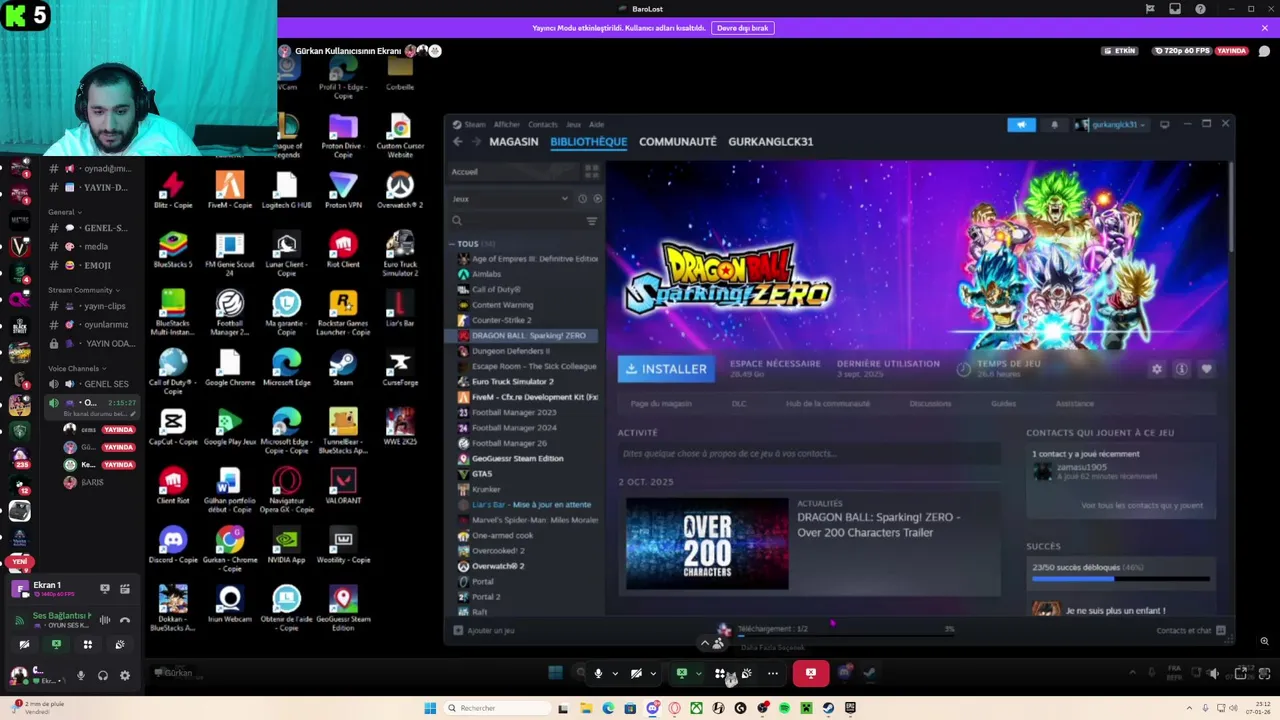Click the library search field

click(x=516, y=221)
